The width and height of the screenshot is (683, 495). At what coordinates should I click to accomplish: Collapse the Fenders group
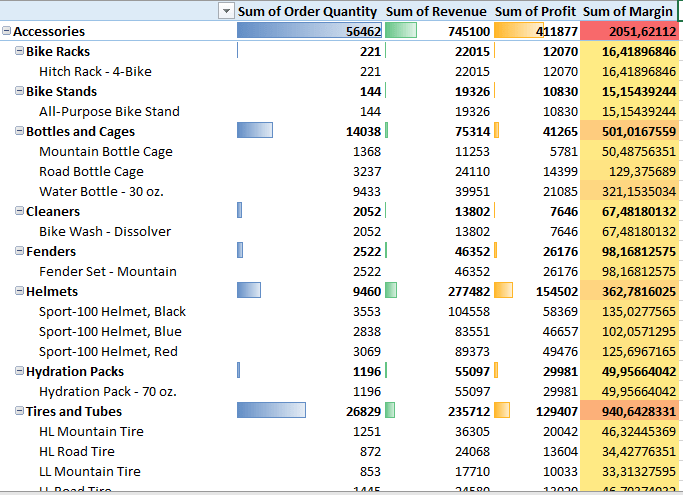(19, 251)
